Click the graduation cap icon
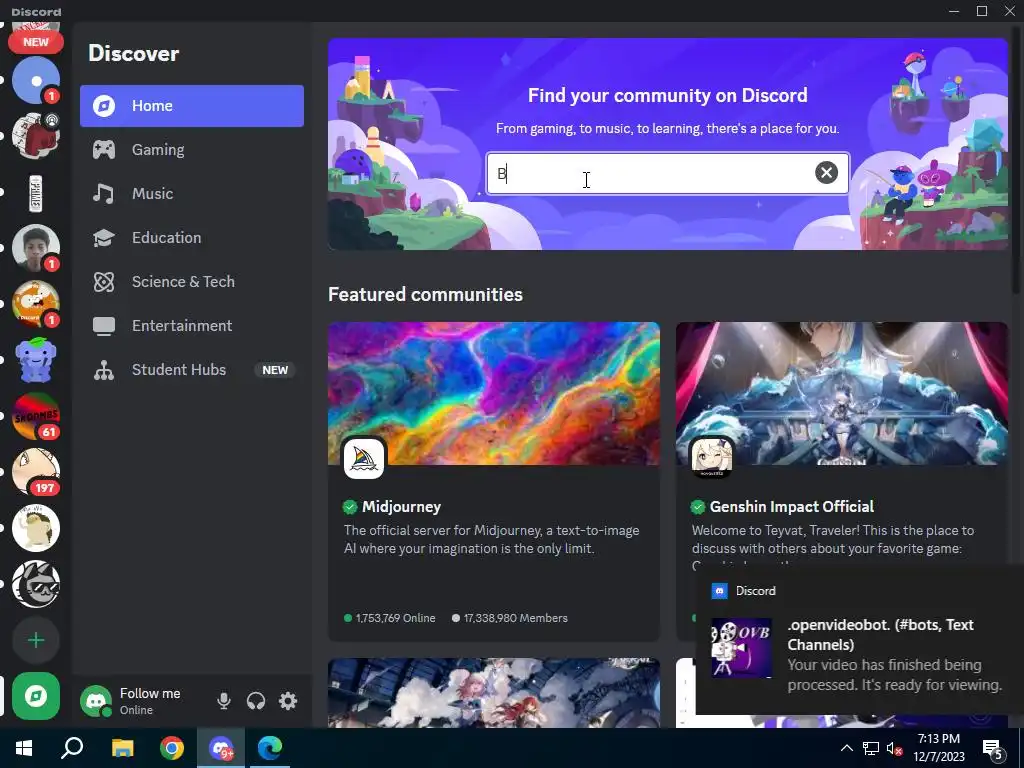The image size is (1024, 768). click(104, 238)
